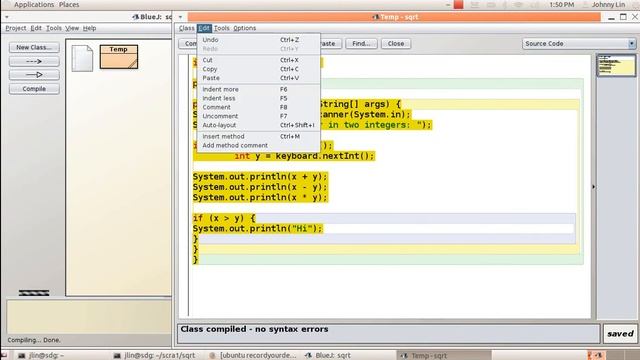Image resolution: width=640 pixels, height=360 pixels.
Task: Open the Edit menu in BlueJ main window
Action: [x=36, y=28]
